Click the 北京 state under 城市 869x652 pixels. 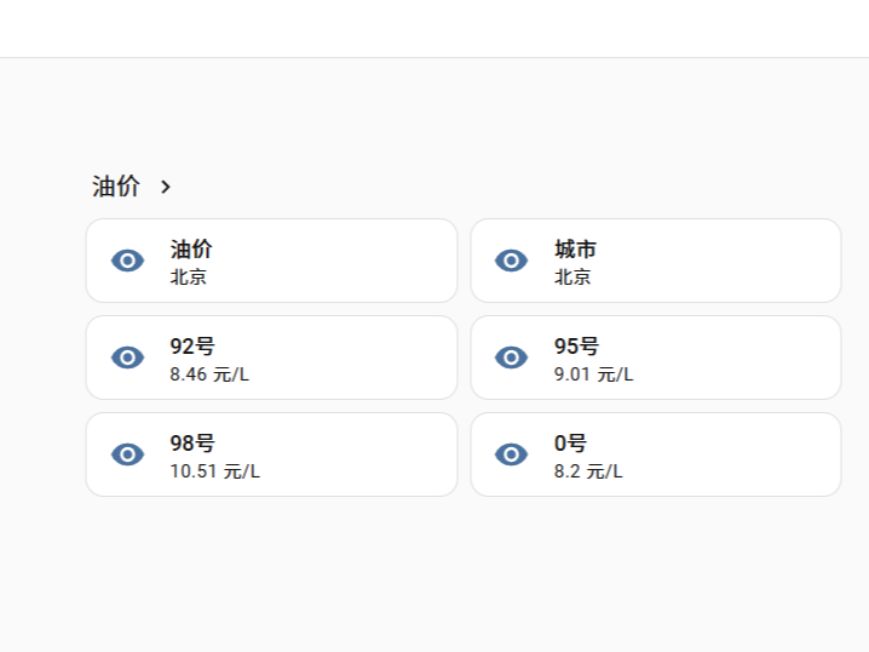573,278
